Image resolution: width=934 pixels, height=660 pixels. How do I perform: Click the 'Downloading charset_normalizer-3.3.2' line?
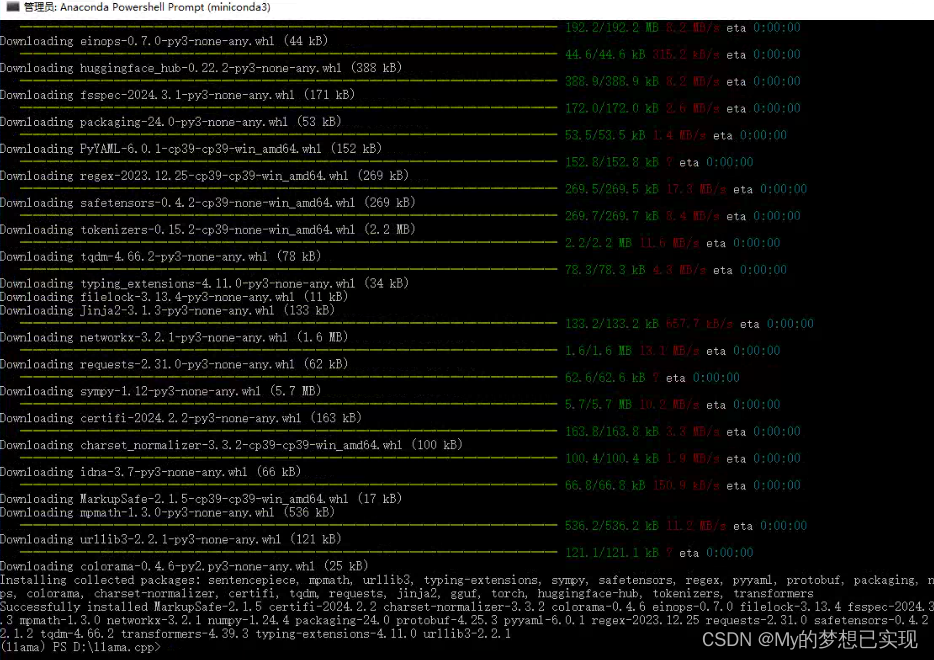[231, 445]
